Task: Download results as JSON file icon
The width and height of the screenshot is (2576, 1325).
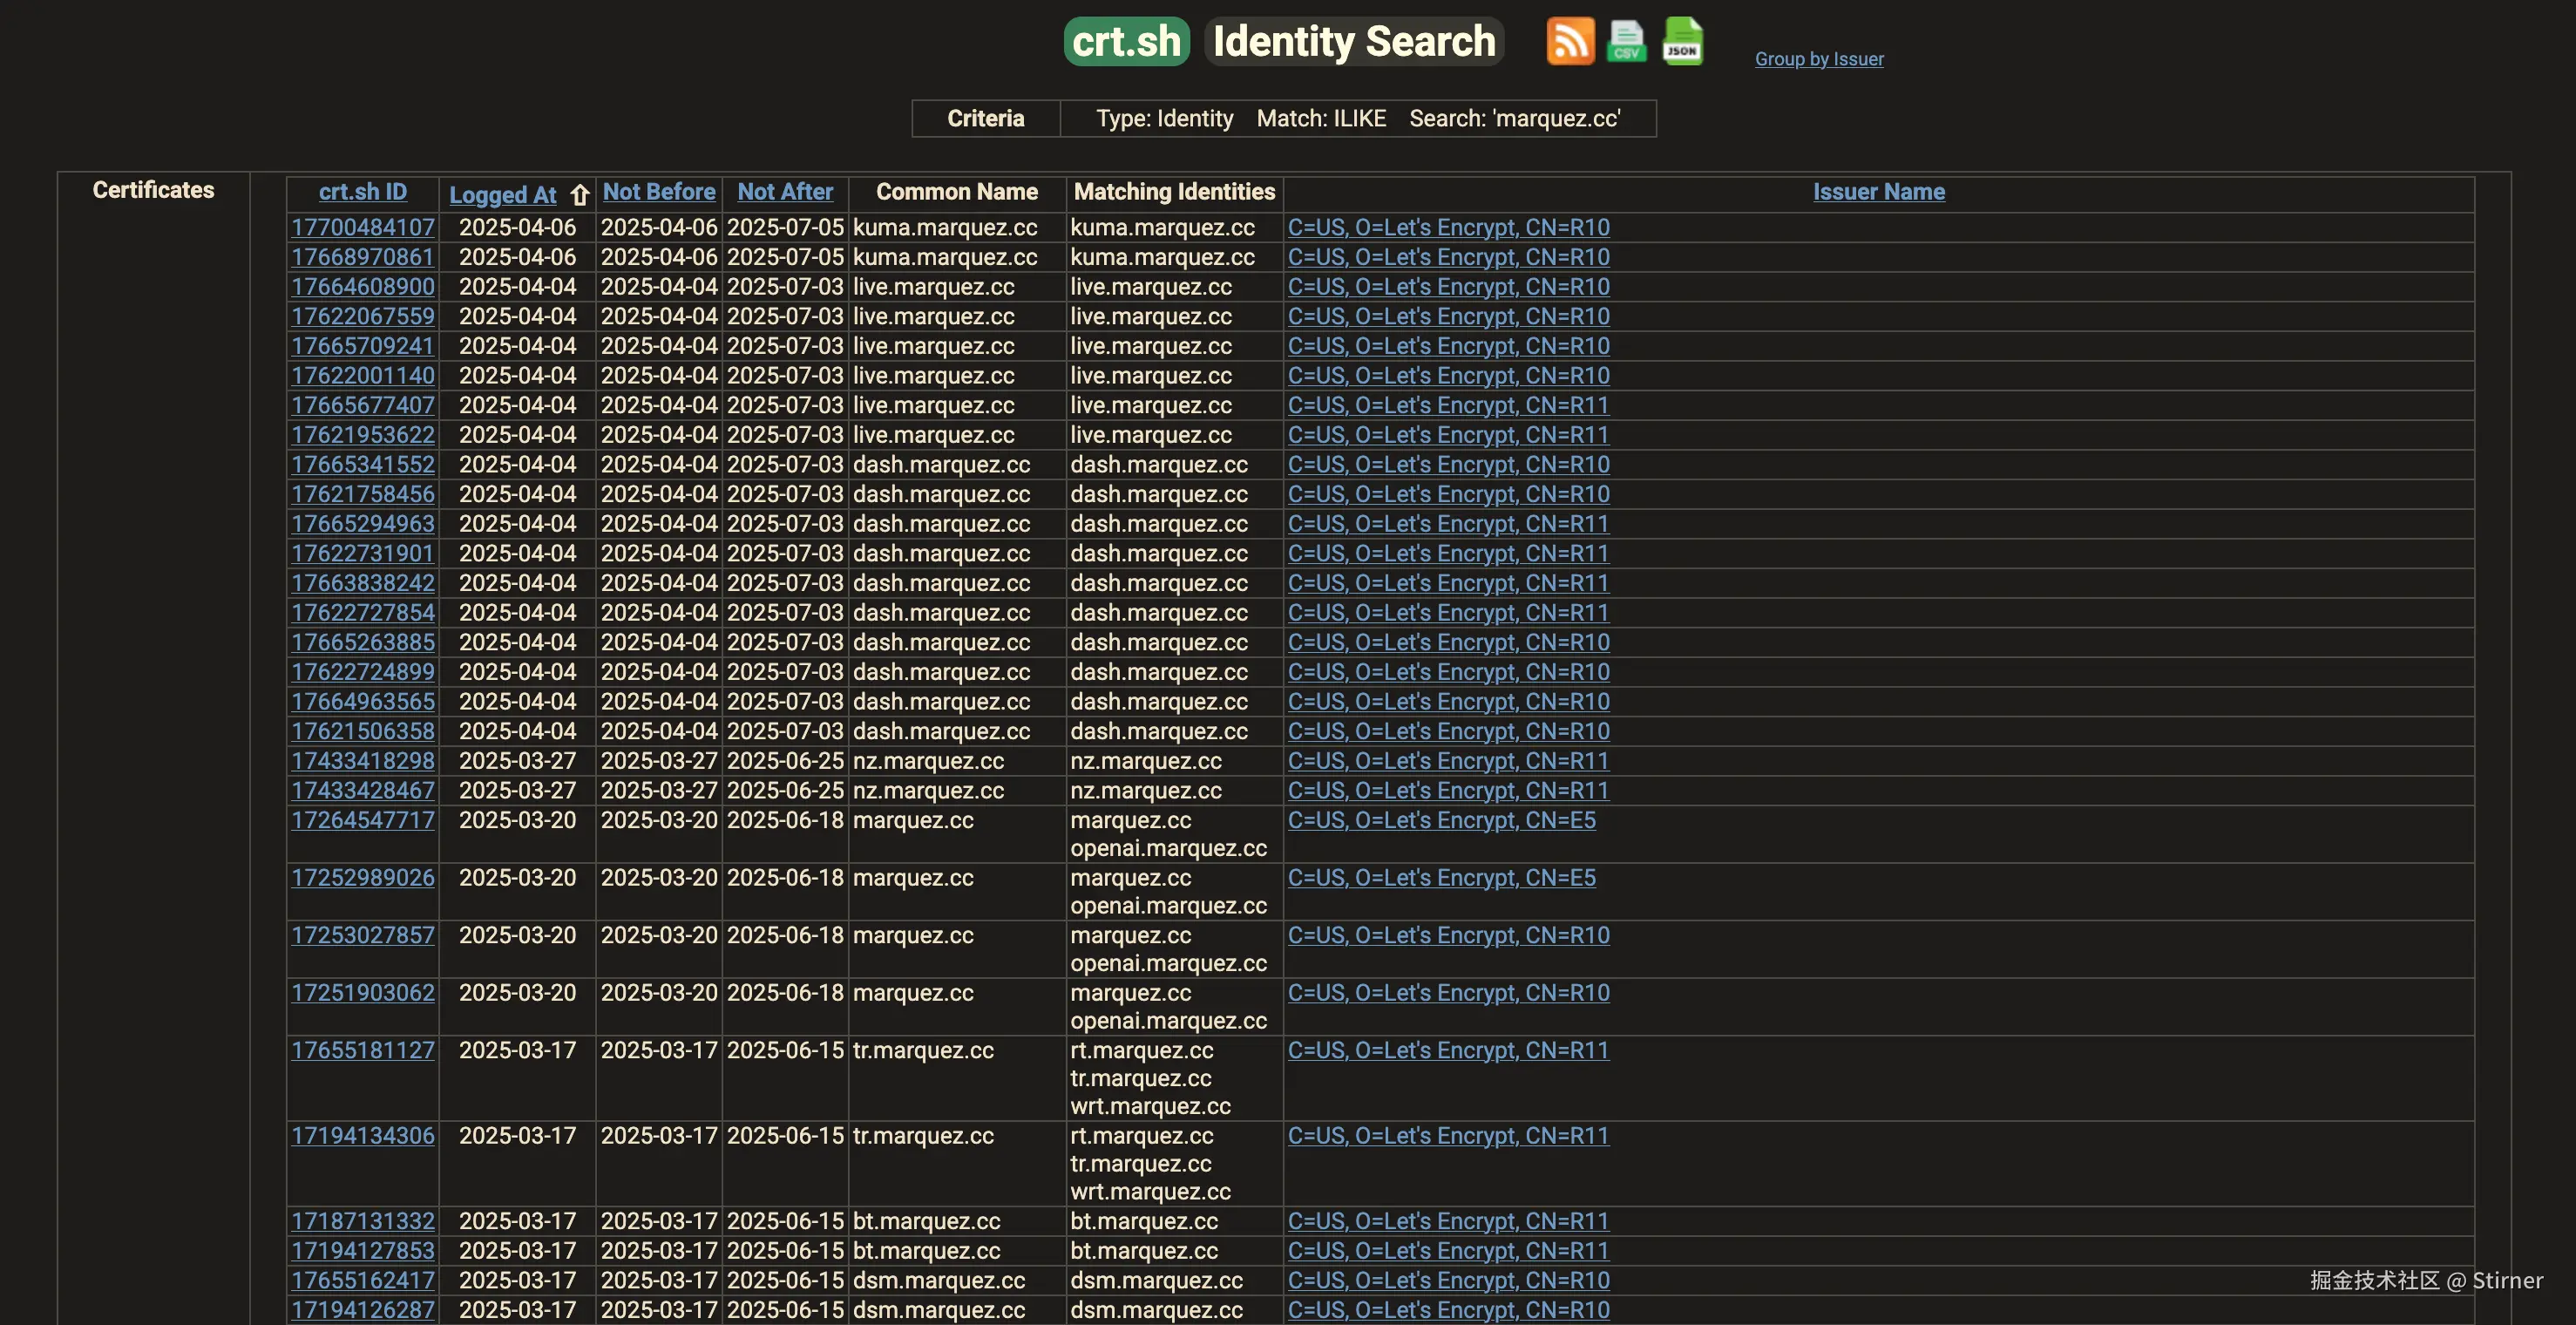Action: pyautogui.click(x=1682, y=41)
